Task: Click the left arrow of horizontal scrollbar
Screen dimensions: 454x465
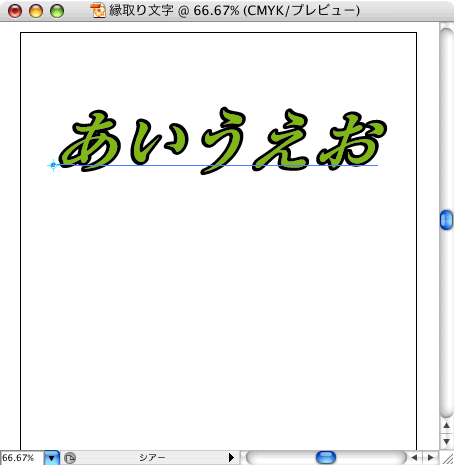Action: (414, 458)
